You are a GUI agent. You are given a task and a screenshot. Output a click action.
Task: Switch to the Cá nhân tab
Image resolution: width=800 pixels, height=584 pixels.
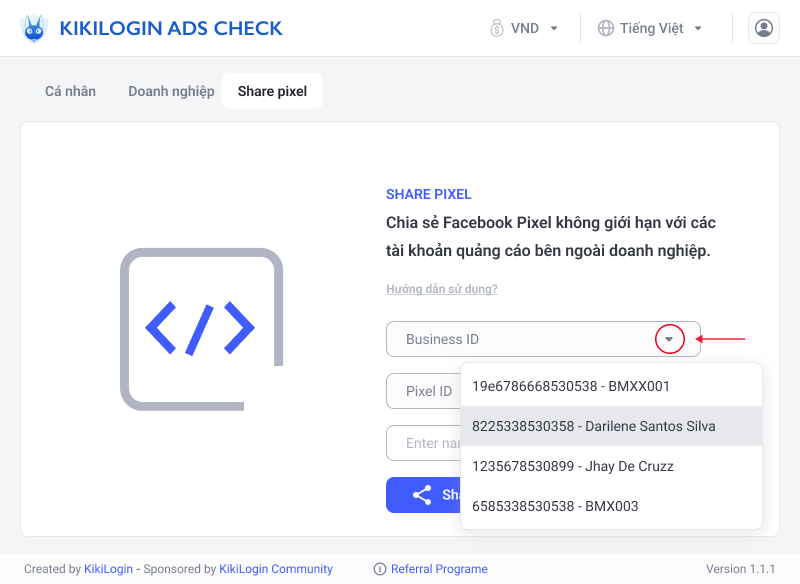coord(70,91)
